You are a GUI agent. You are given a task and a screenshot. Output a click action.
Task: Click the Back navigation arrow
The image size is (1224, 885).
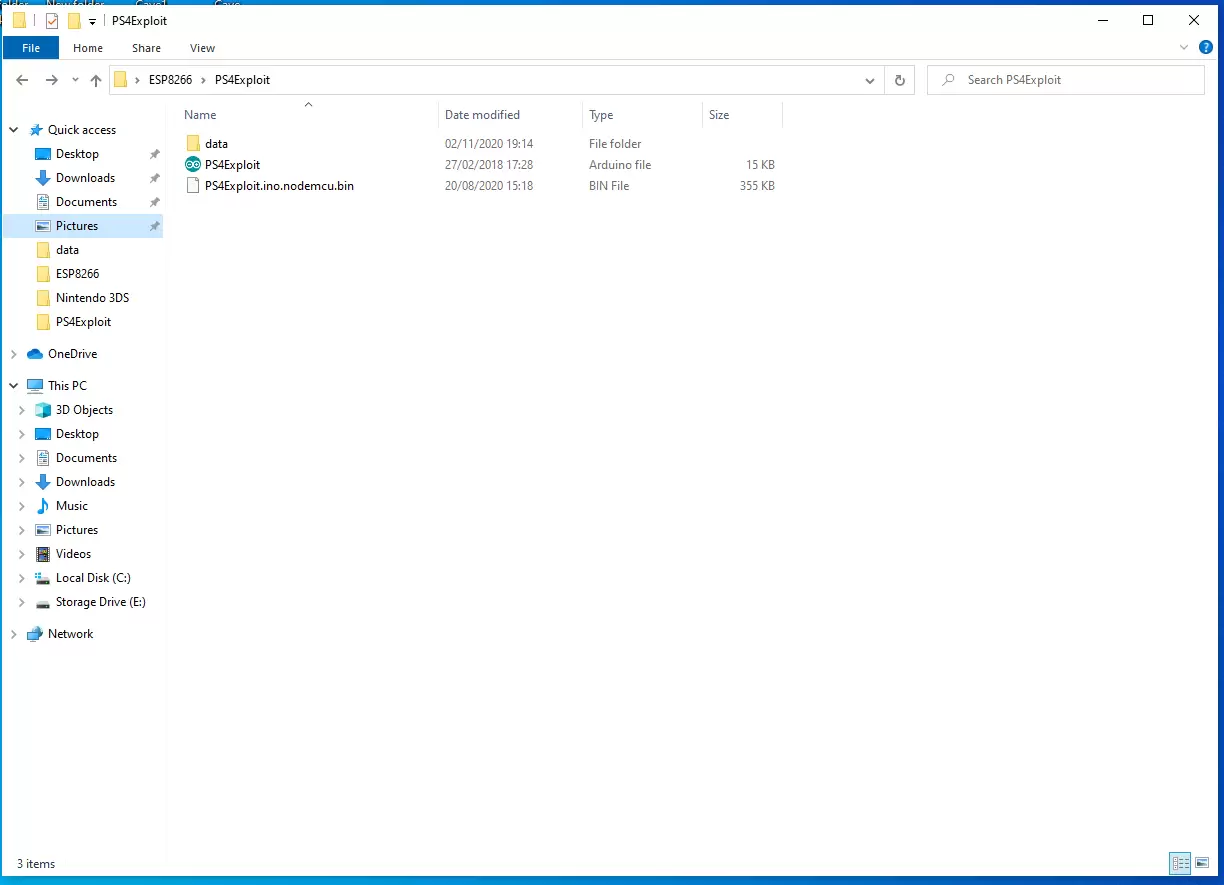point(22,80)
